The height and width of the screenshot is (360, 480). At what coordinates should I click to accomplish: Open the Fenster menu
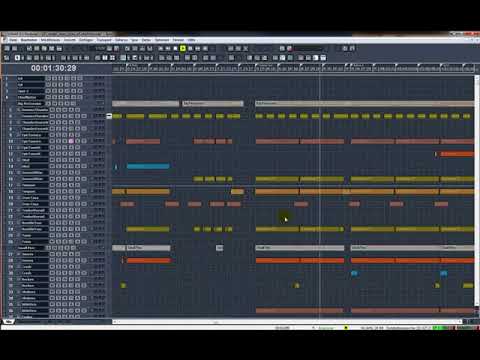point(178,40)
